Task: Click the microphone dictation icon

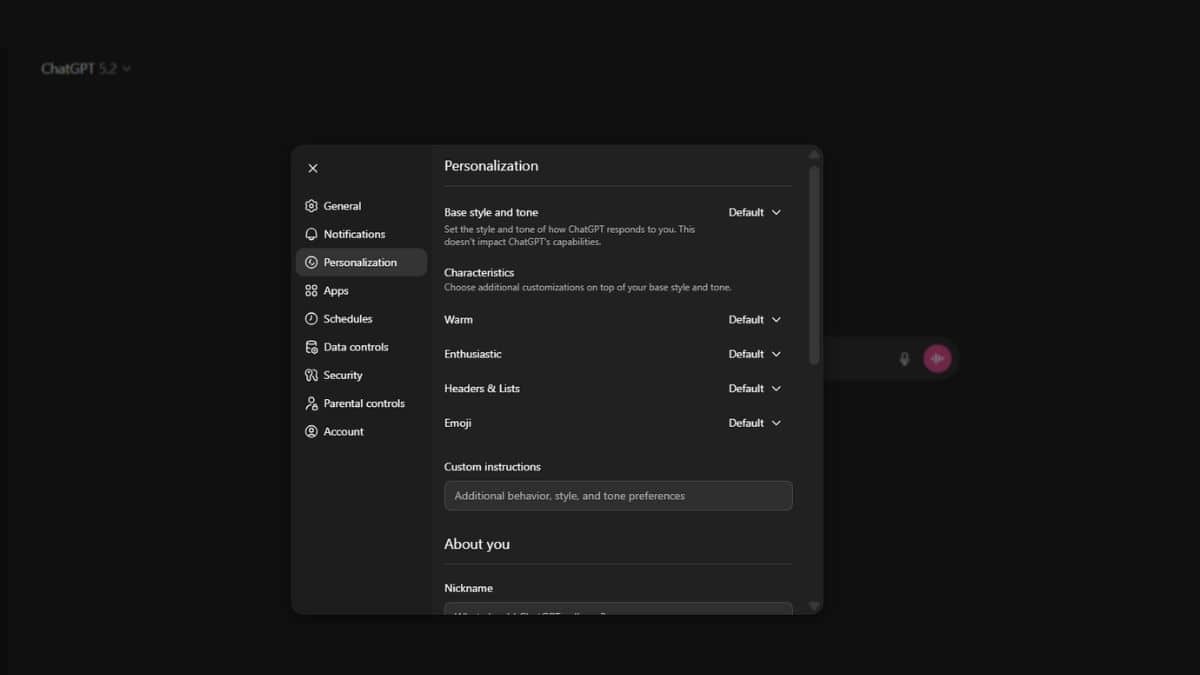Action: coord(904,359)
